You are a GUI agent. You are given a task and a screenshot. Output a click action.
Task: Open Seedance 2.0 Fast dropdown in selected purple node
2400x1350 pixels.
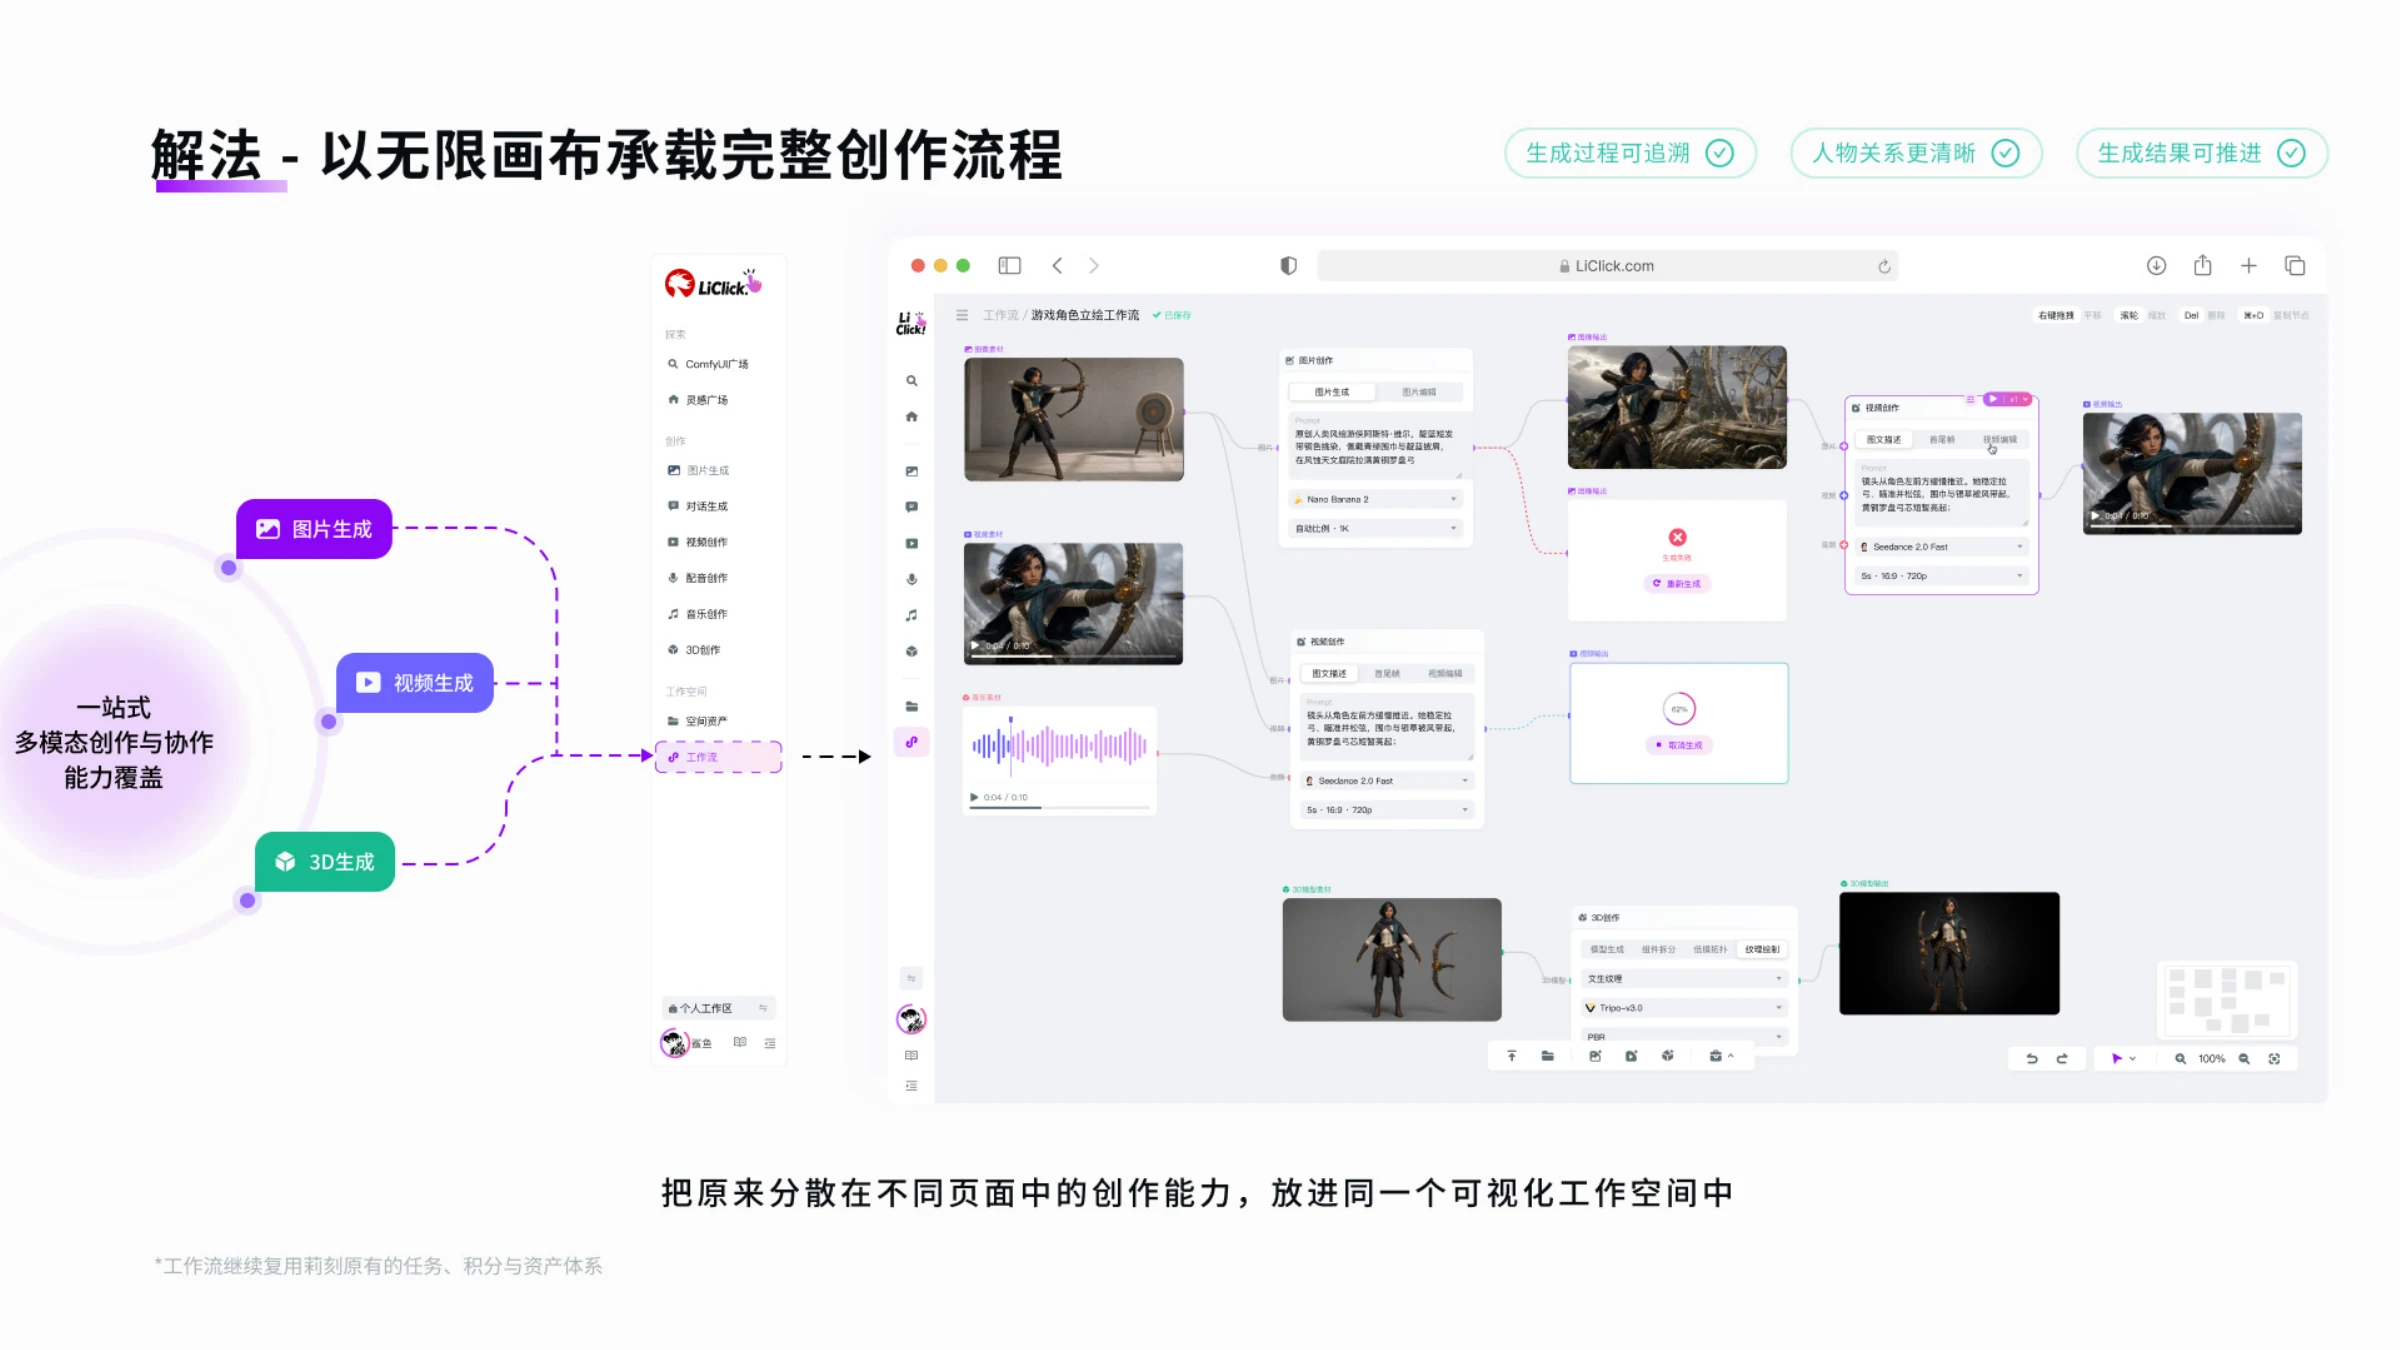[x=1942, y=547]
